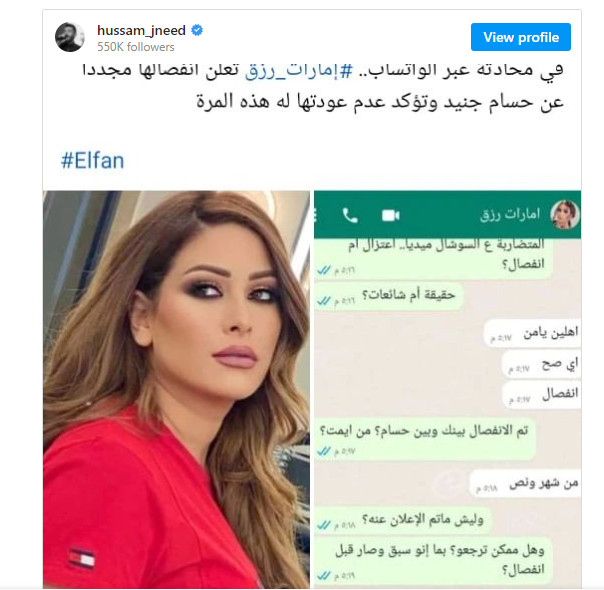Screen dimensions: 604x590
Task: Click the 550K followers text
Action: click(136, 47)
